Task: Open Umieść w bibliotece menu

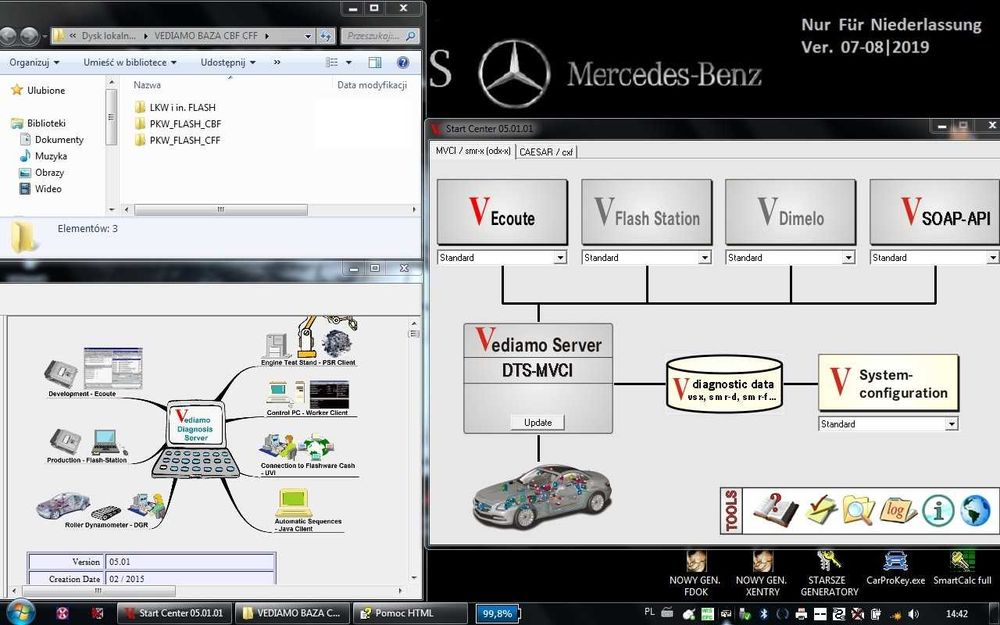Action: (129, 62)
